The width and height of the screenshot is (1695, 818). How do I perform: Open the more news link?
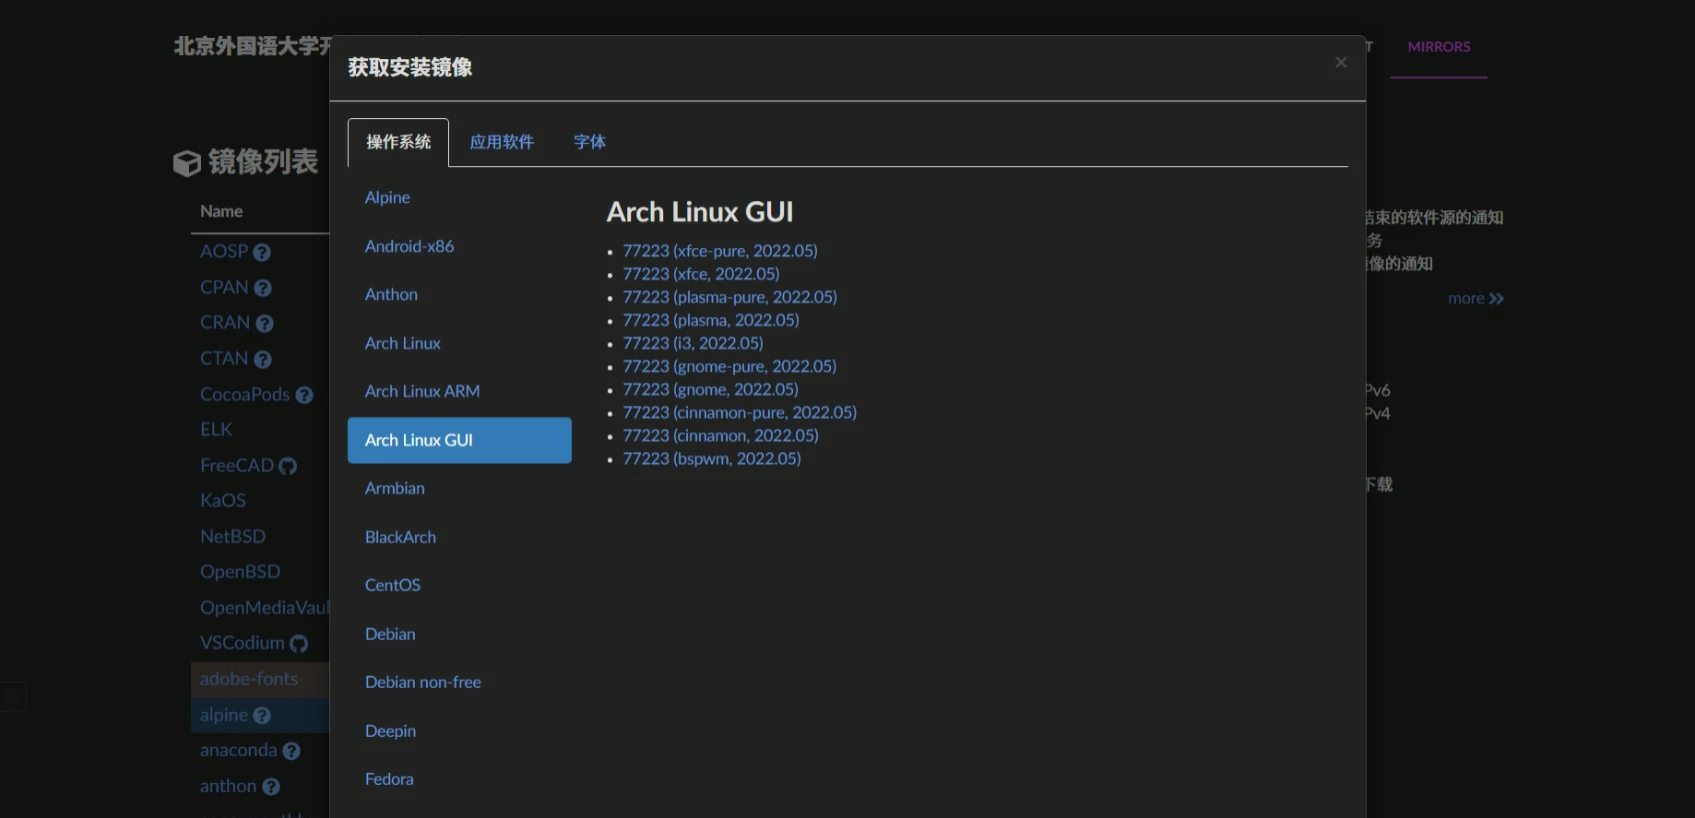[x=1475, y=299]
